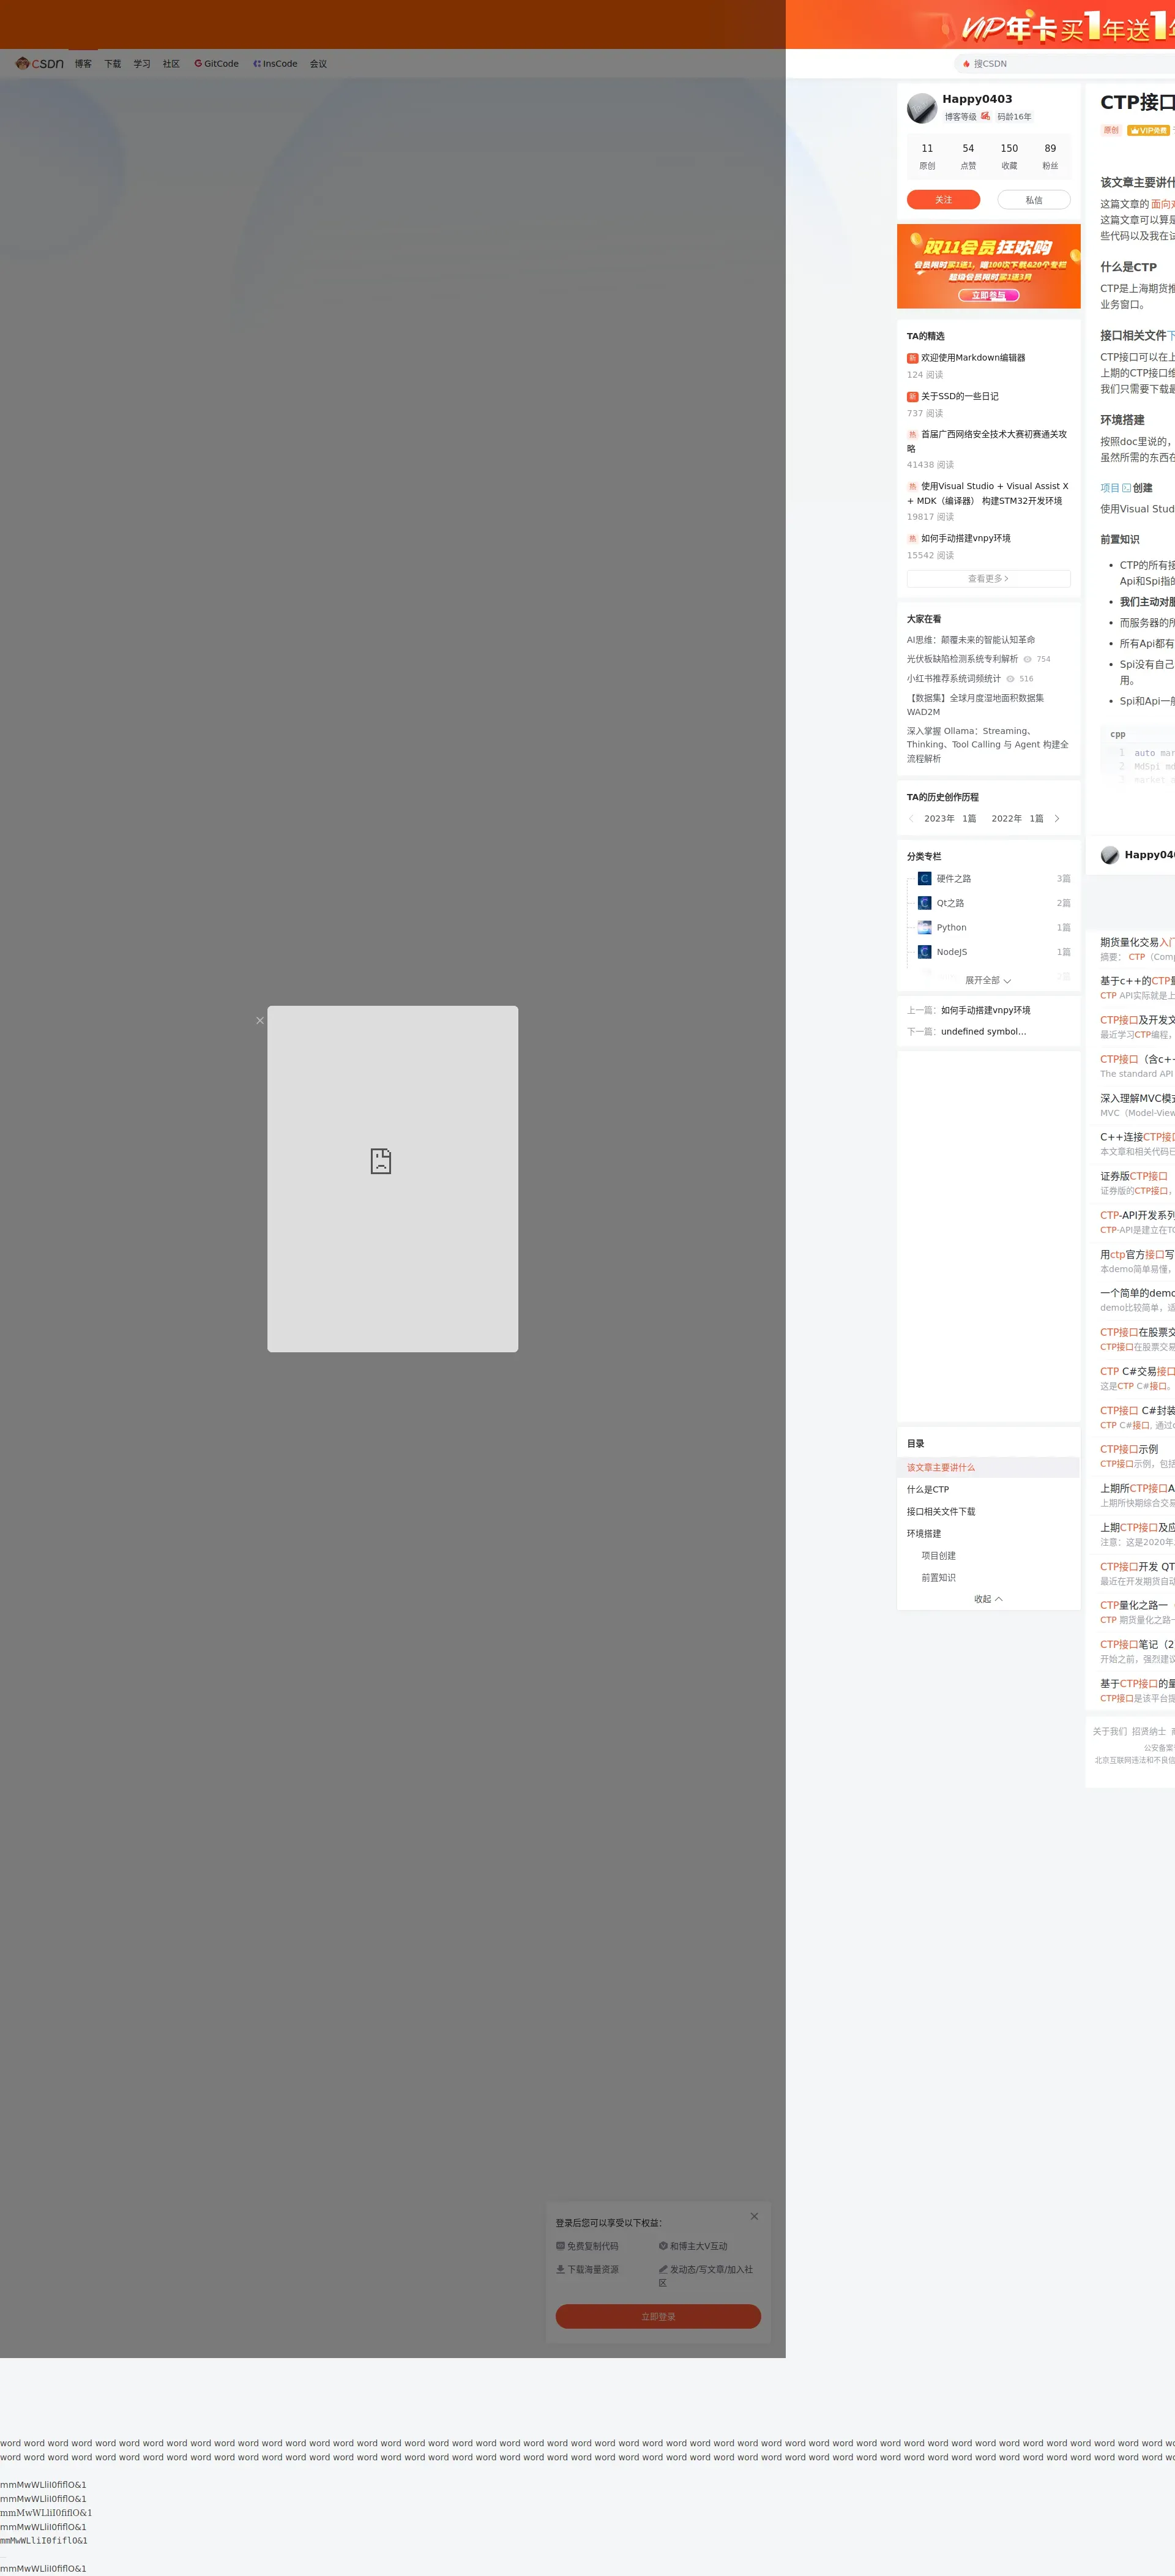Screen dimensions: 1175x2576
Task: Click Happy0403 profile avatar
Action: pos(921,107)
